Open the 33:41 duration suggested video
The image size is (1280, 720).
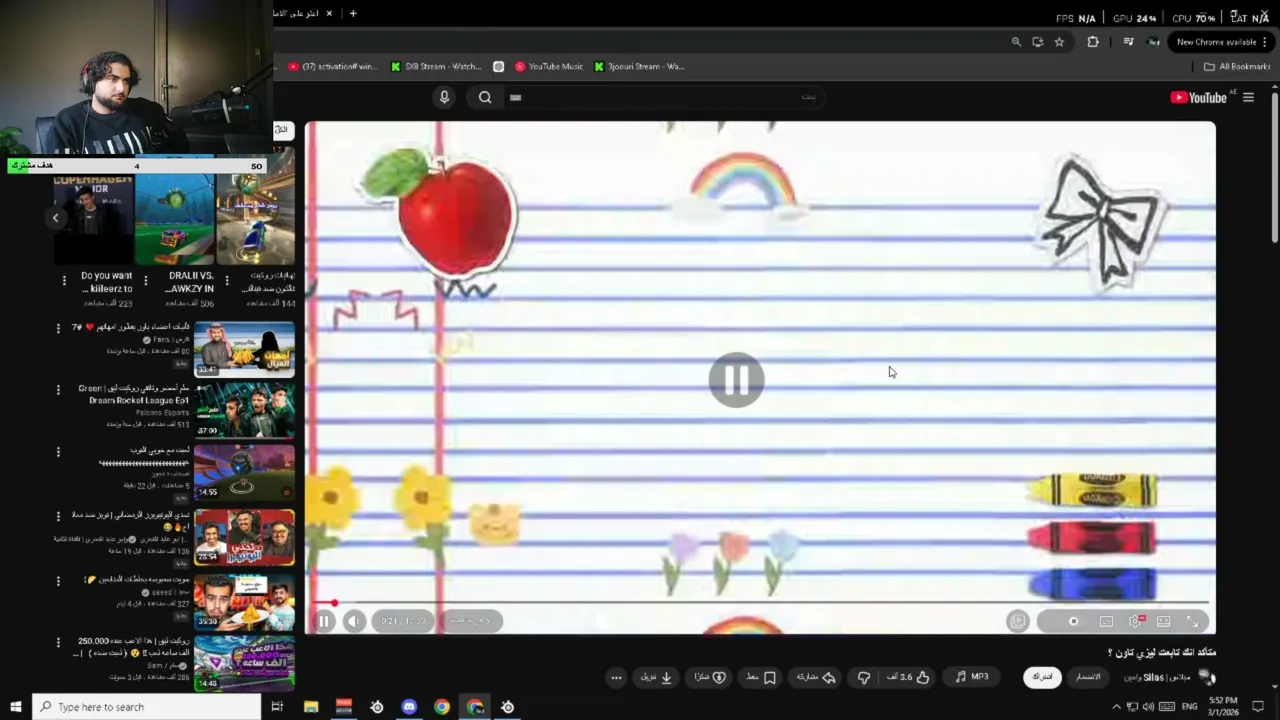244,349
